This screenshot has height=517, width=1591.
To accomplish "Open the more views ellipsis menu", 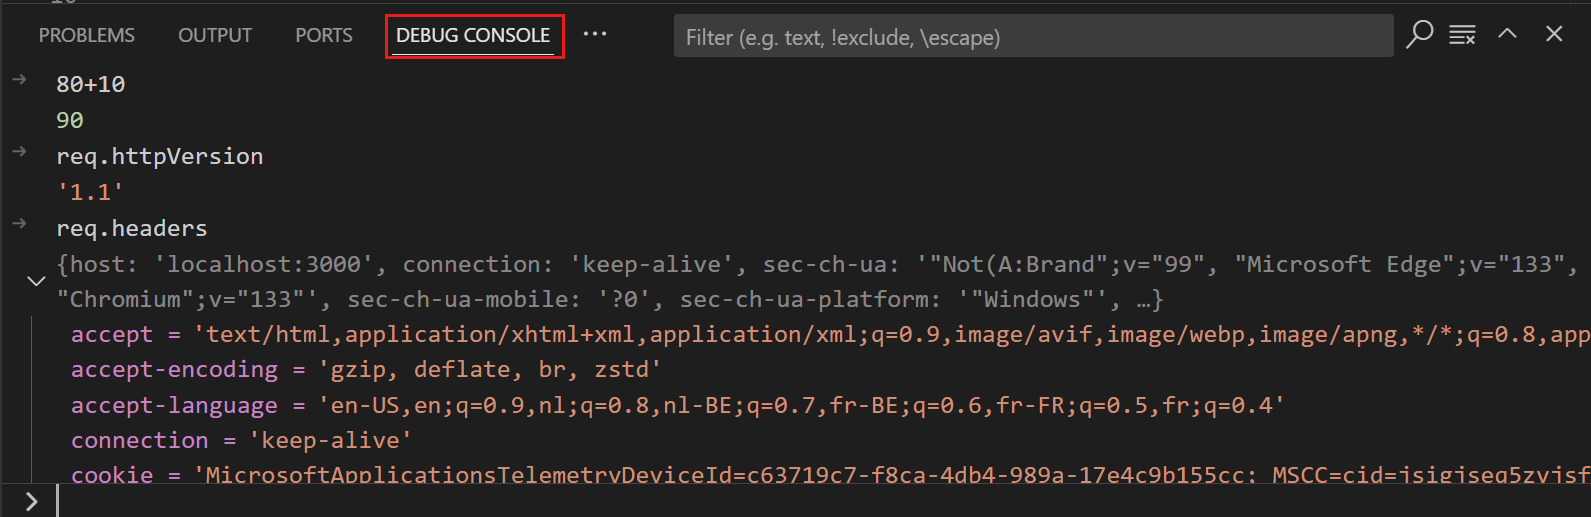I will coord(595,34).
